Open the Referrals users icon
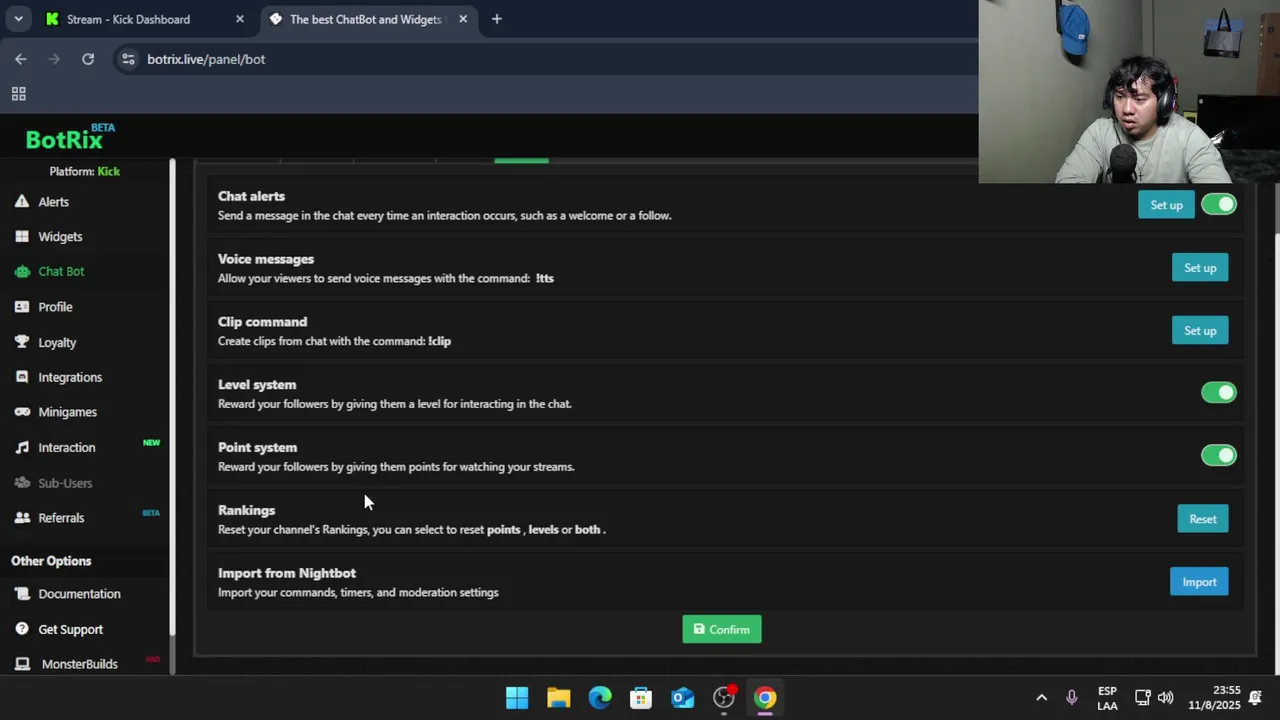 (21, 518)
